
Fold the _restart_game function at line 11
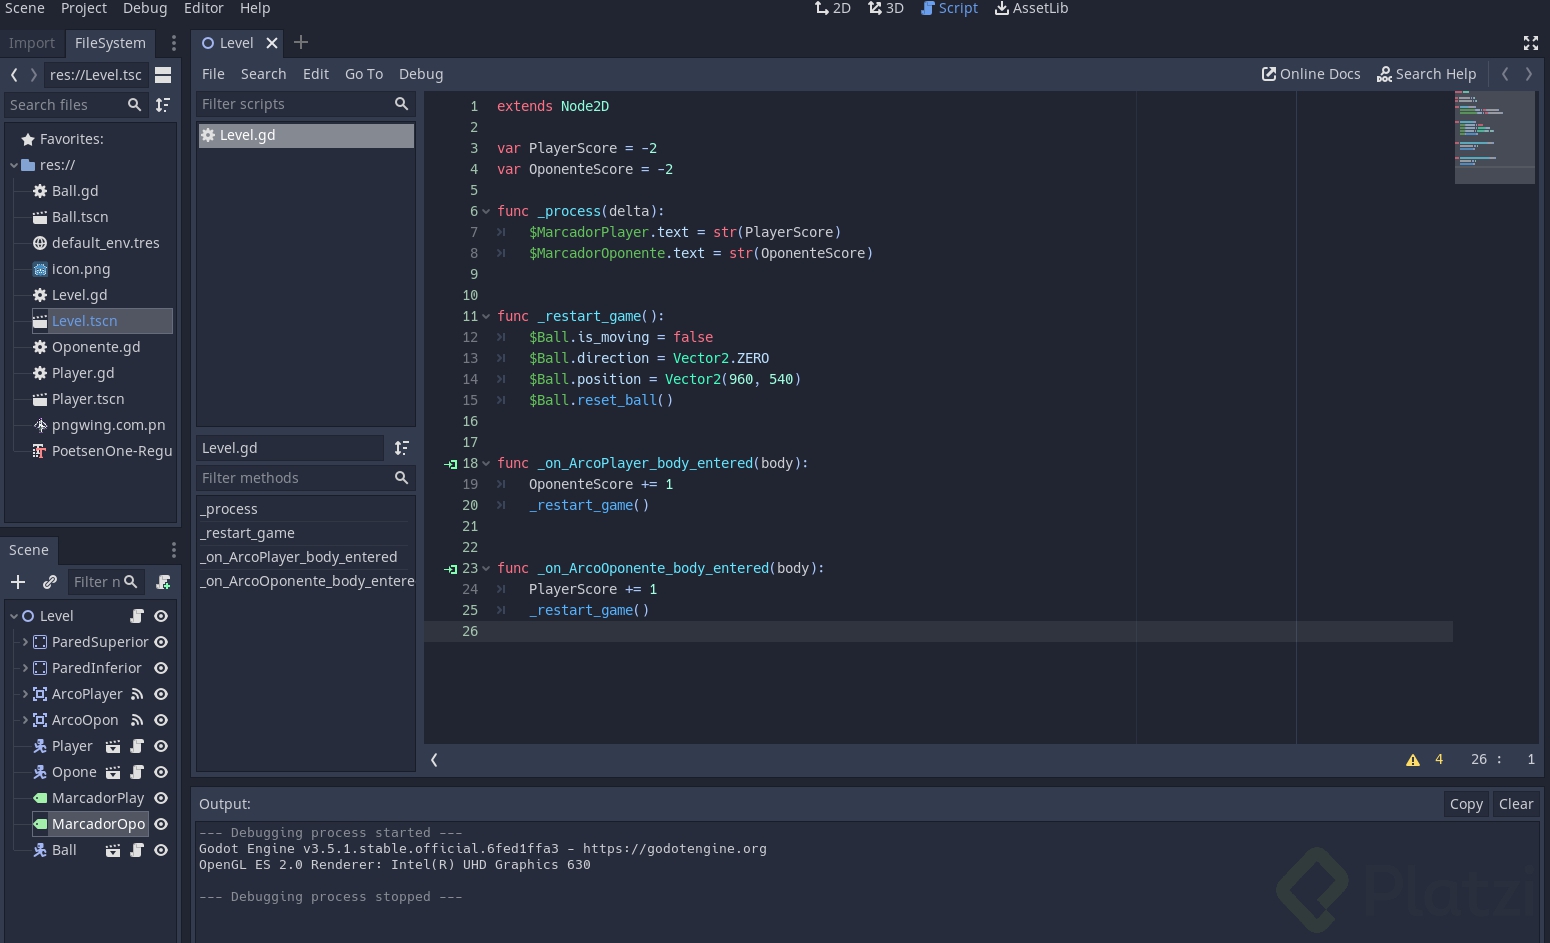click(486, 317)
